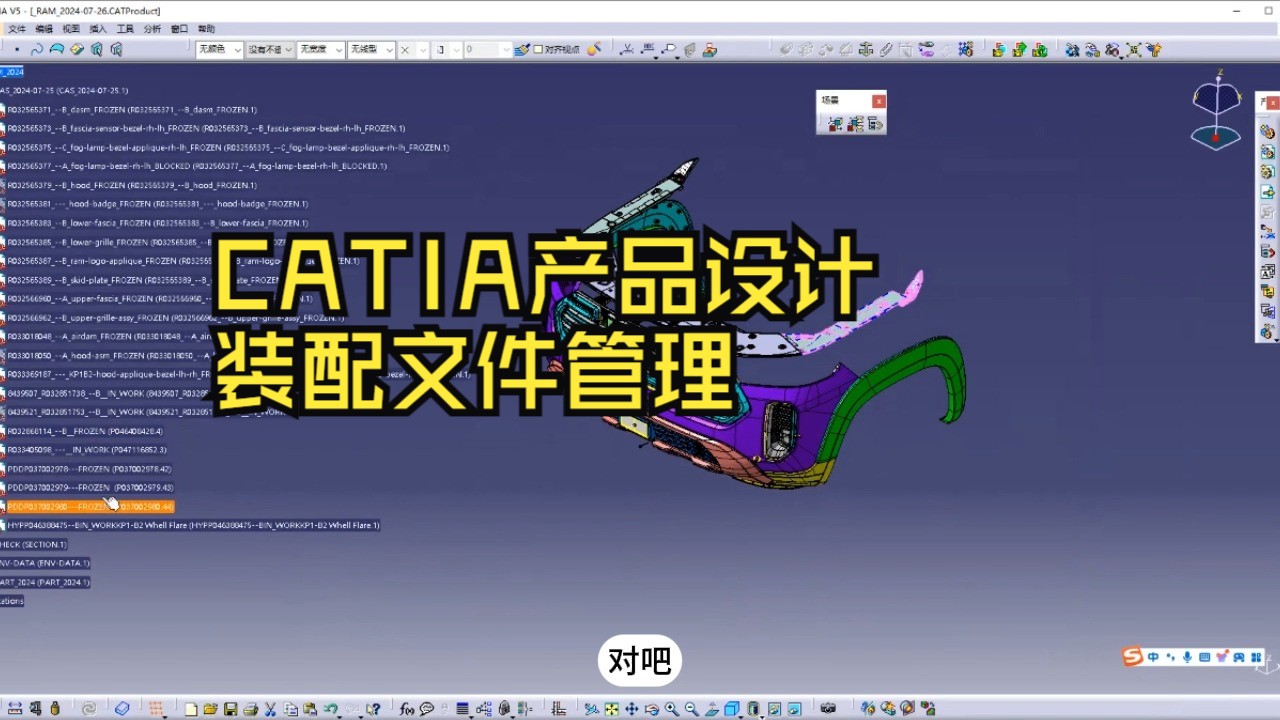Open the 工具 menu

tap(125, 29)
